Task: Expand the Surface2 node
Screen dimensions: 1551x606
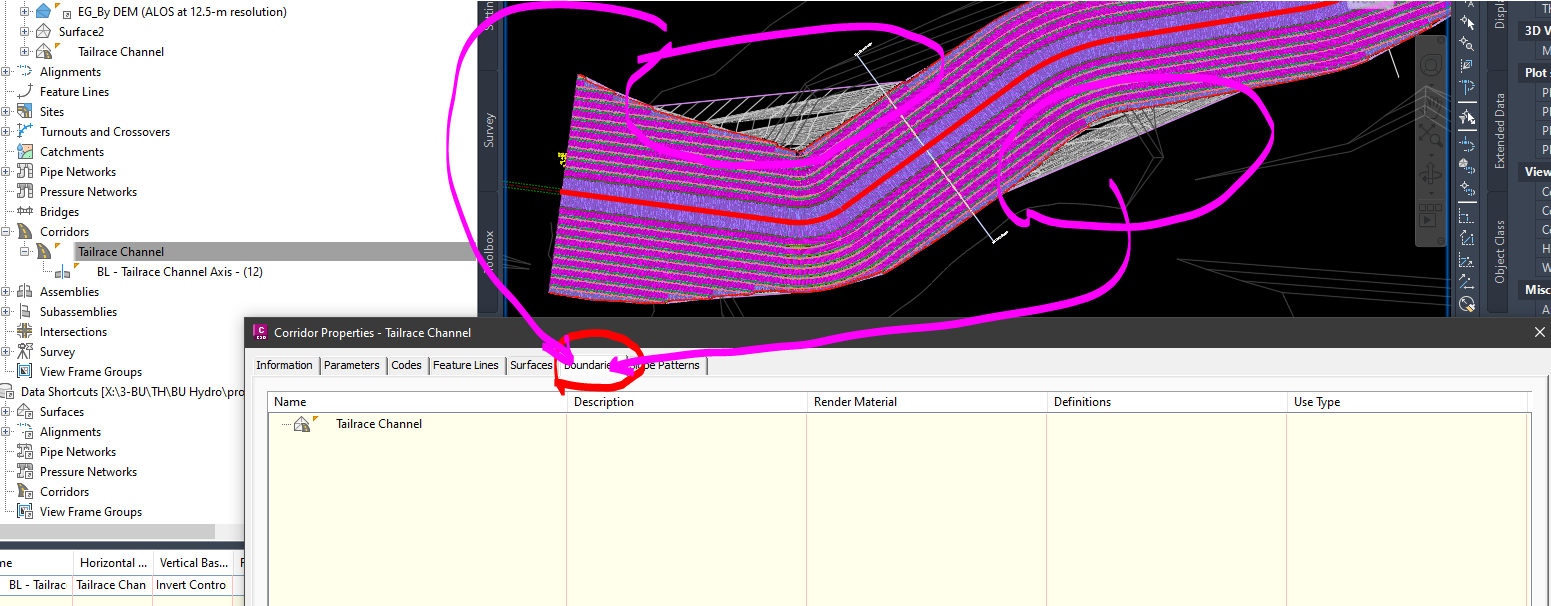Action: 22,31
